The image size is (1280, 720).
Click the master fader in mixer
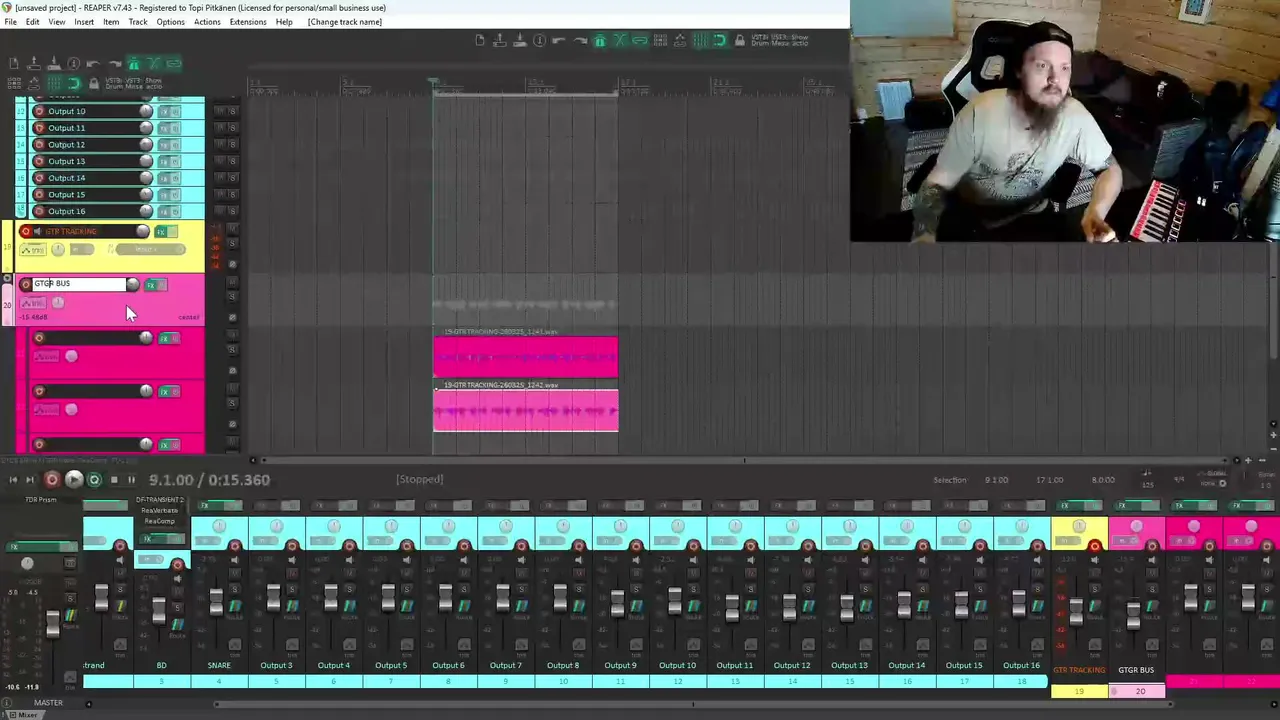click(52, 624)
